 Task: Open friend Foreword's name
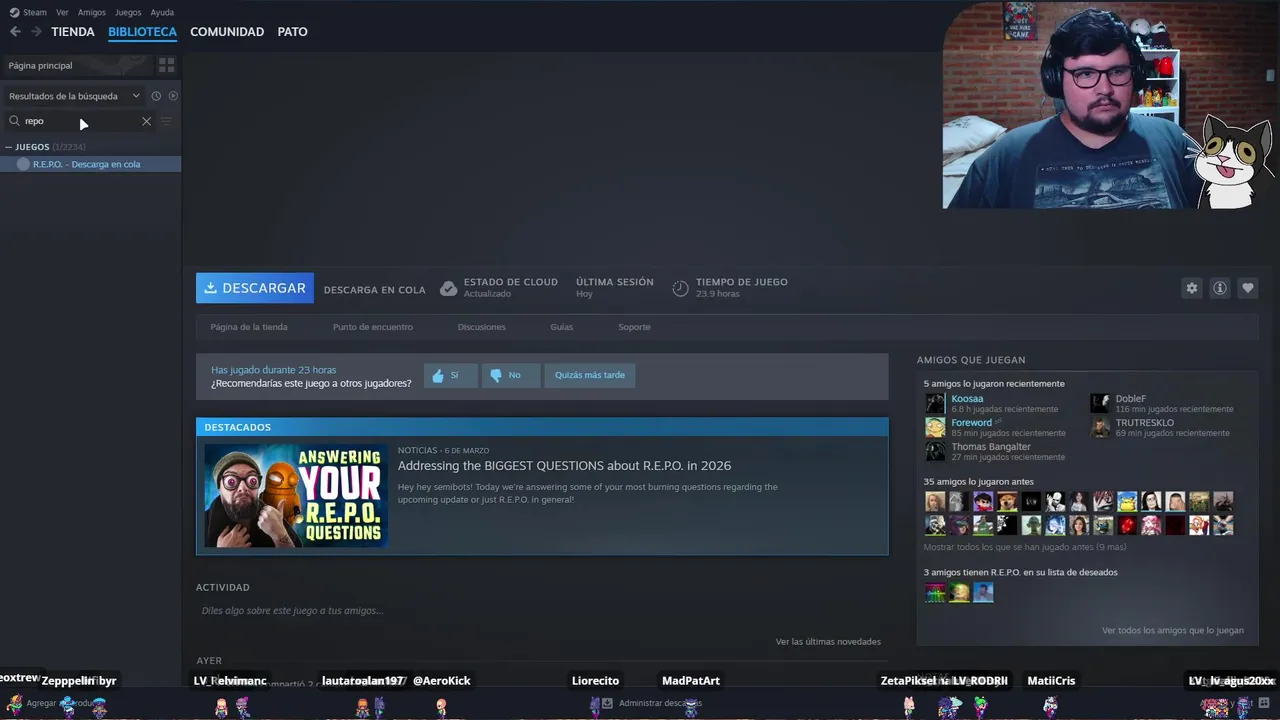click(971, 423)
